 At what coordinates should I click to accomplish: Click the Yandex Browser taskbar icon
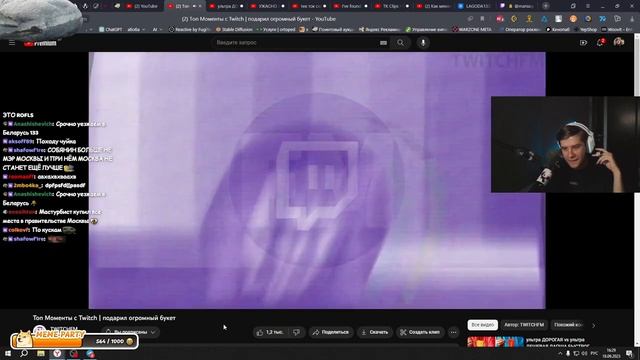coord(57,353)
